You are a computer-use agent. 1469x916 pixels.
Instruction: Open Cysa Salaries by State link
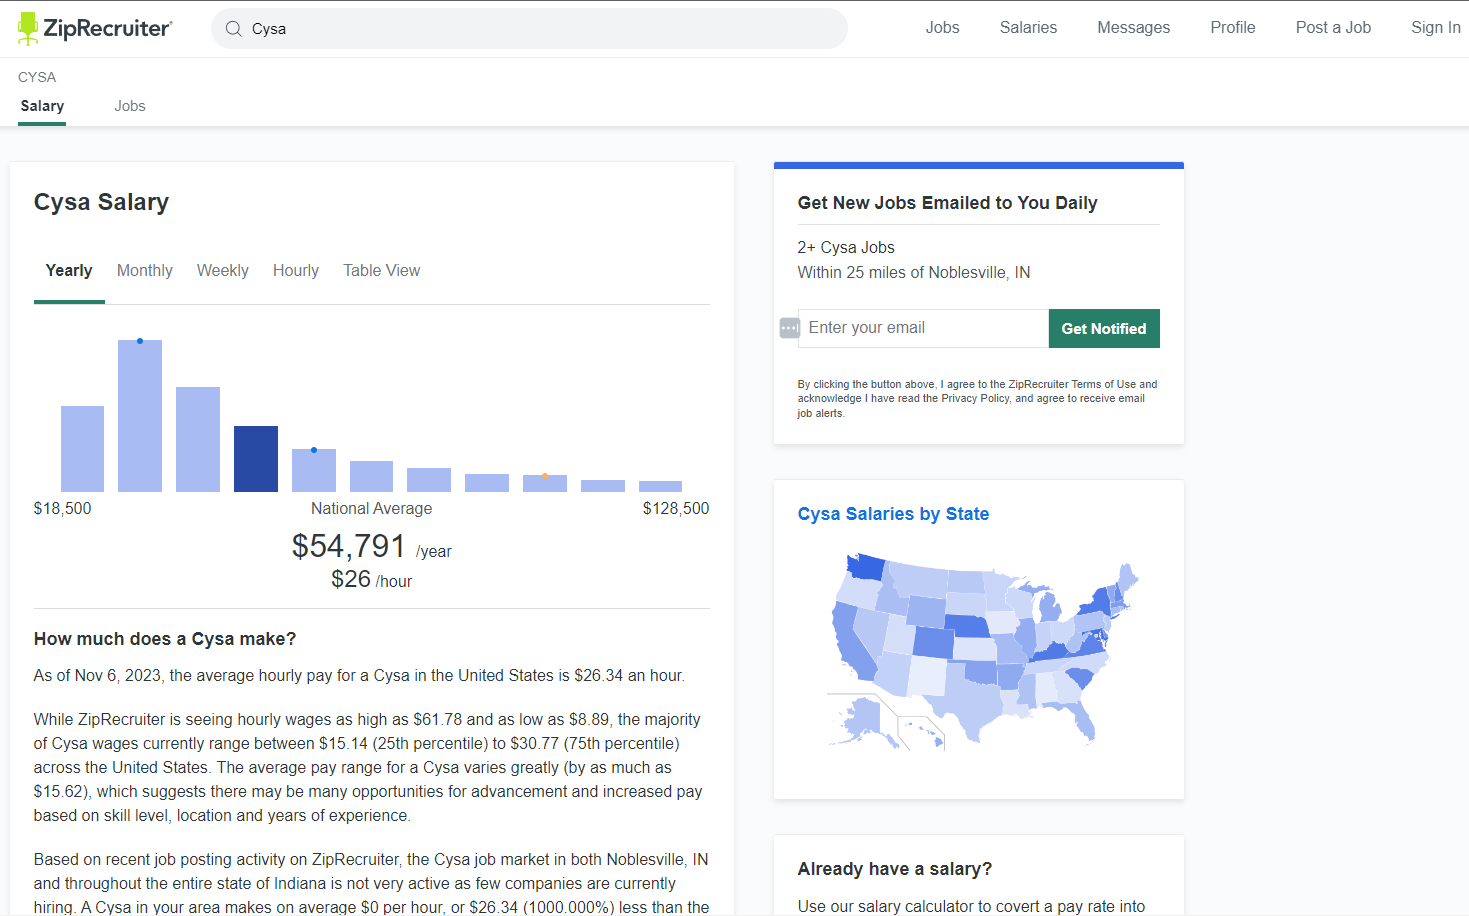tap(892, 514)
